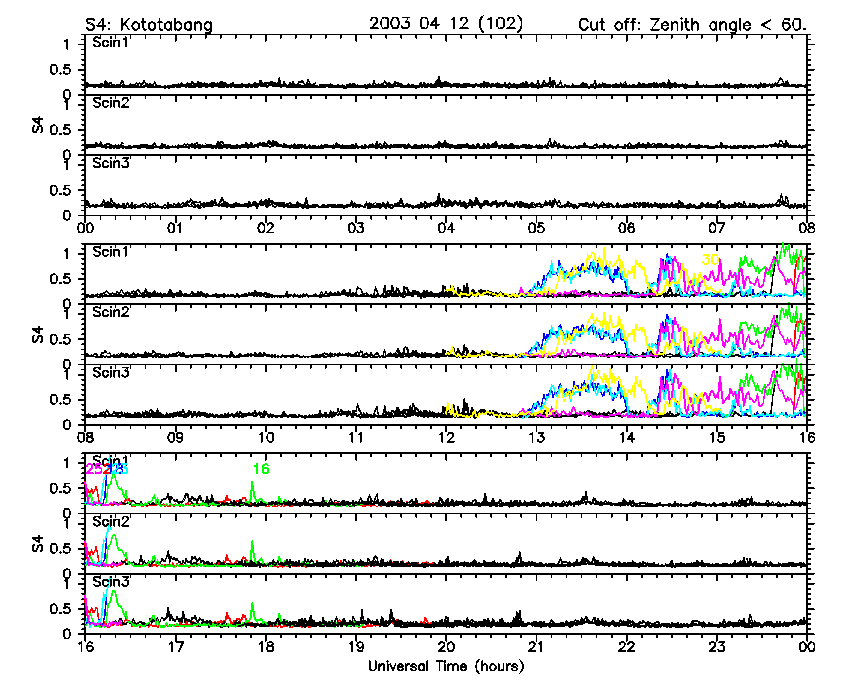This screenshot has width=850, height=680.
Task: Click the S4 axis label of the 00–08 block
Action: click(37, 125)
